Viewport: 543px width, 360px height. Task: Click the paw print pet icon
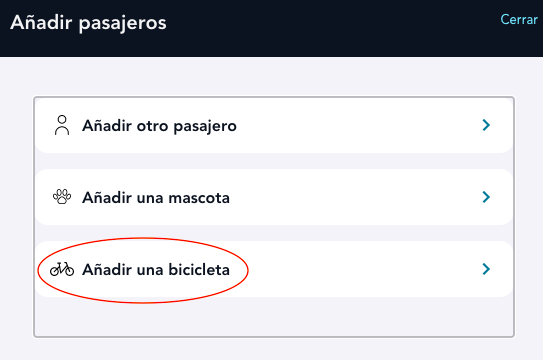coord(62,197)
